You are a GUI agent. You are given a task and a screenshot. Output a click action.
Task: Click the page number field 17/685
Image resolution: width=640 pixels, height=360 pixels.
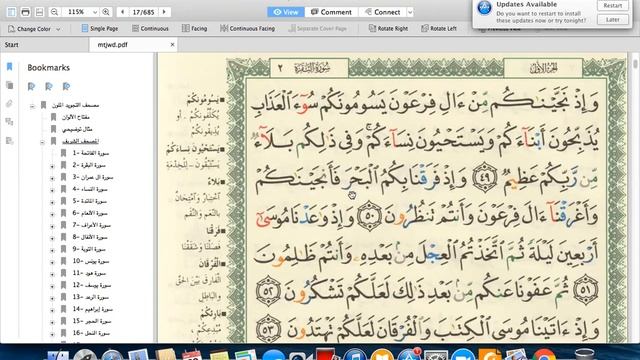pos(143,12)
